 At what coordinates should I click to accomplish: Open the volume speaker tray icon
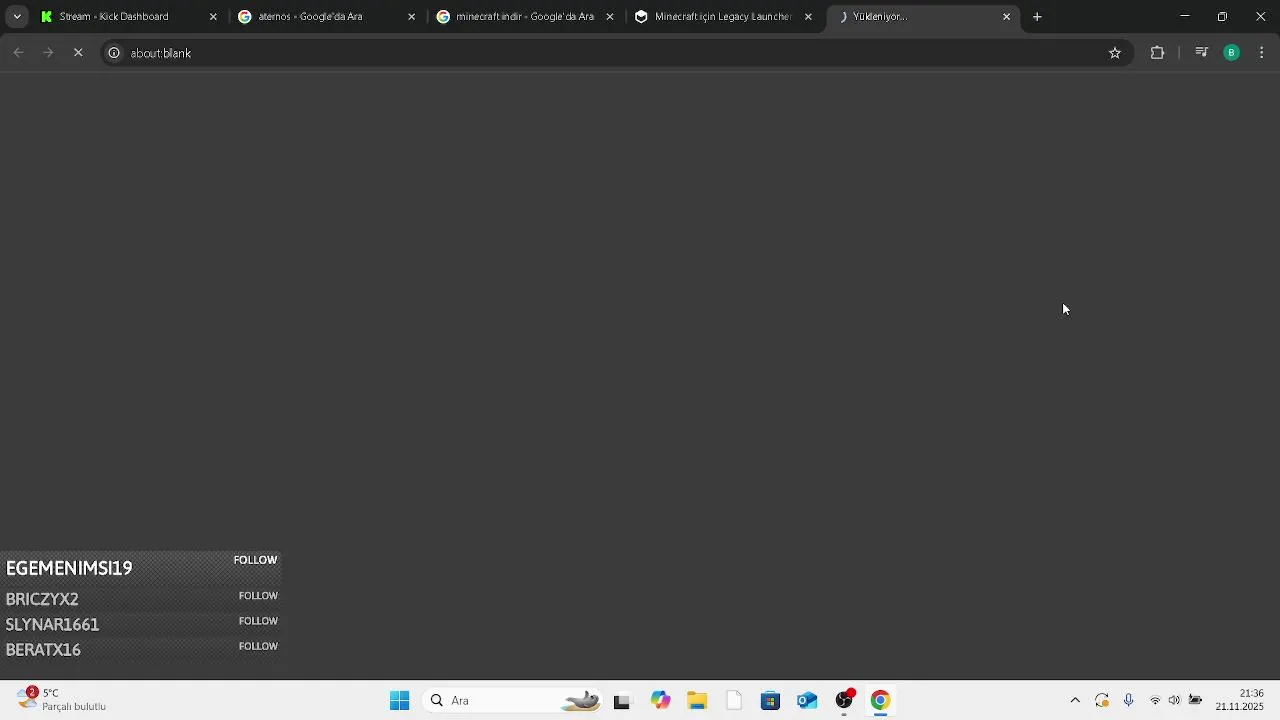click(x=1174, y=701)
